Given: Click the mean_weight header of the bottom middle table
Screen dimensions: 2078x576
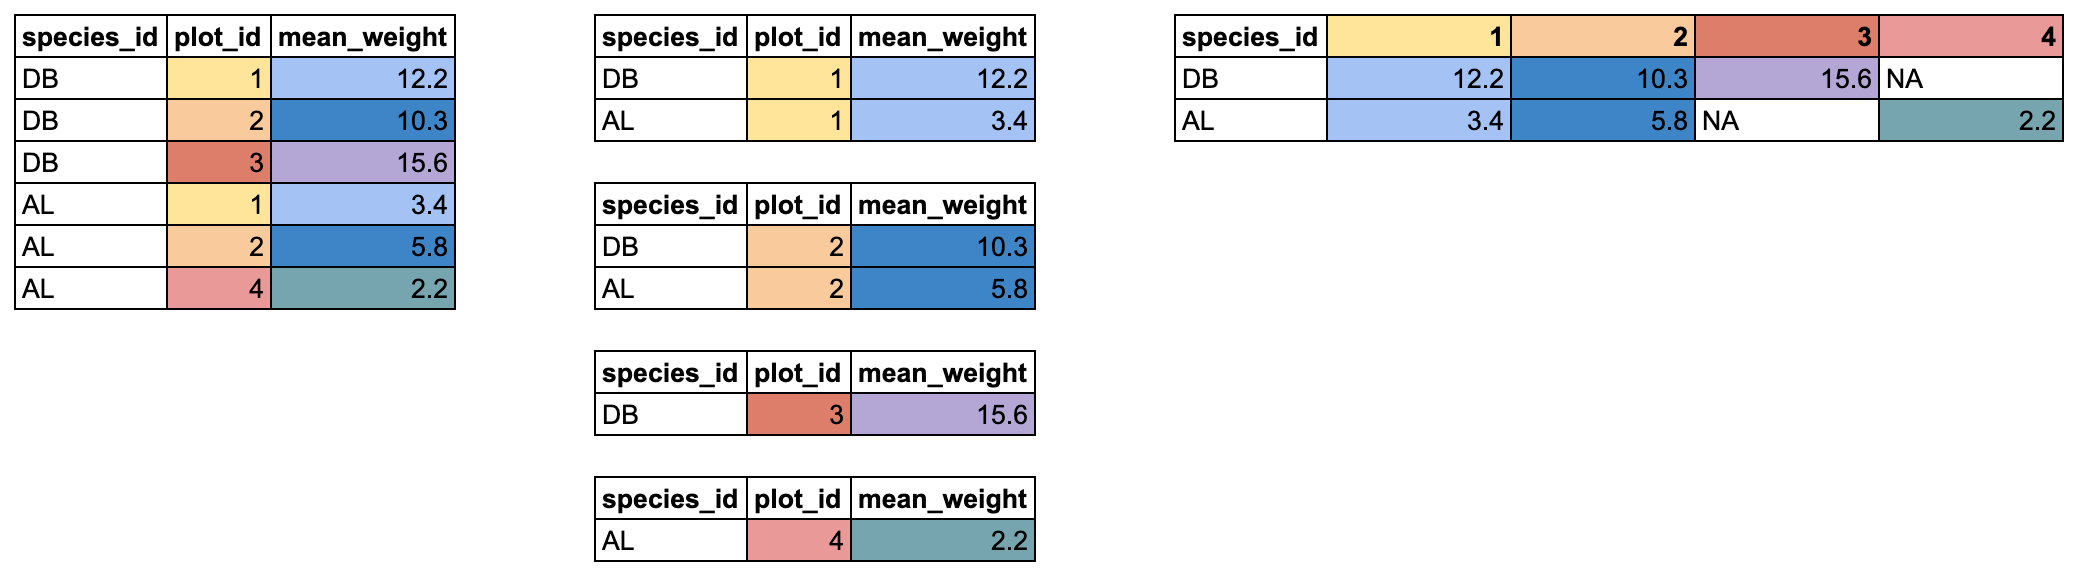Looking at the screenshot, I should click(x=942, y=499).
